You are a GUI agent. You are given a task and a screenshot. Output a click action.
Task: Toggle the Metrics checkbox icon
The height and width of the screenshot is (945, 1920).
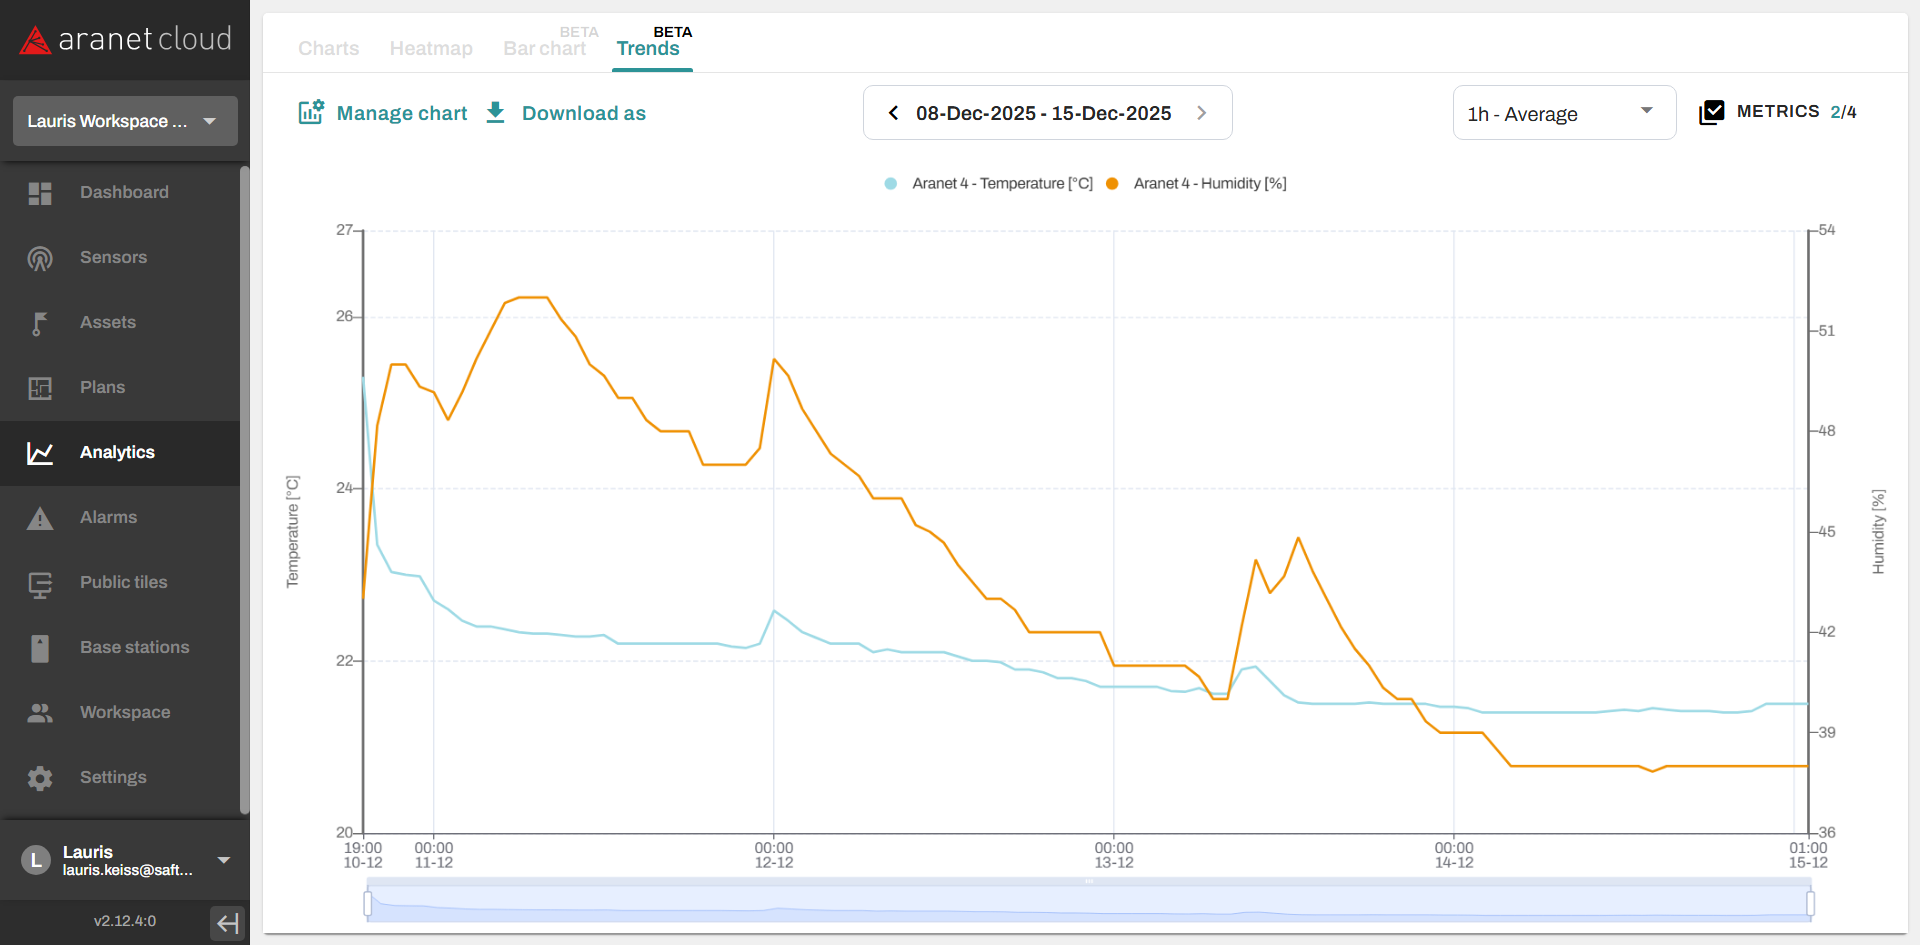click(x=1711, y=112)
